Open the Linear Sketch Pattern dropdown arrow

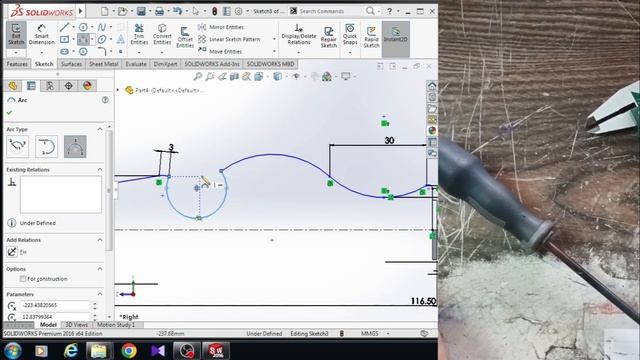click(274, 40)
